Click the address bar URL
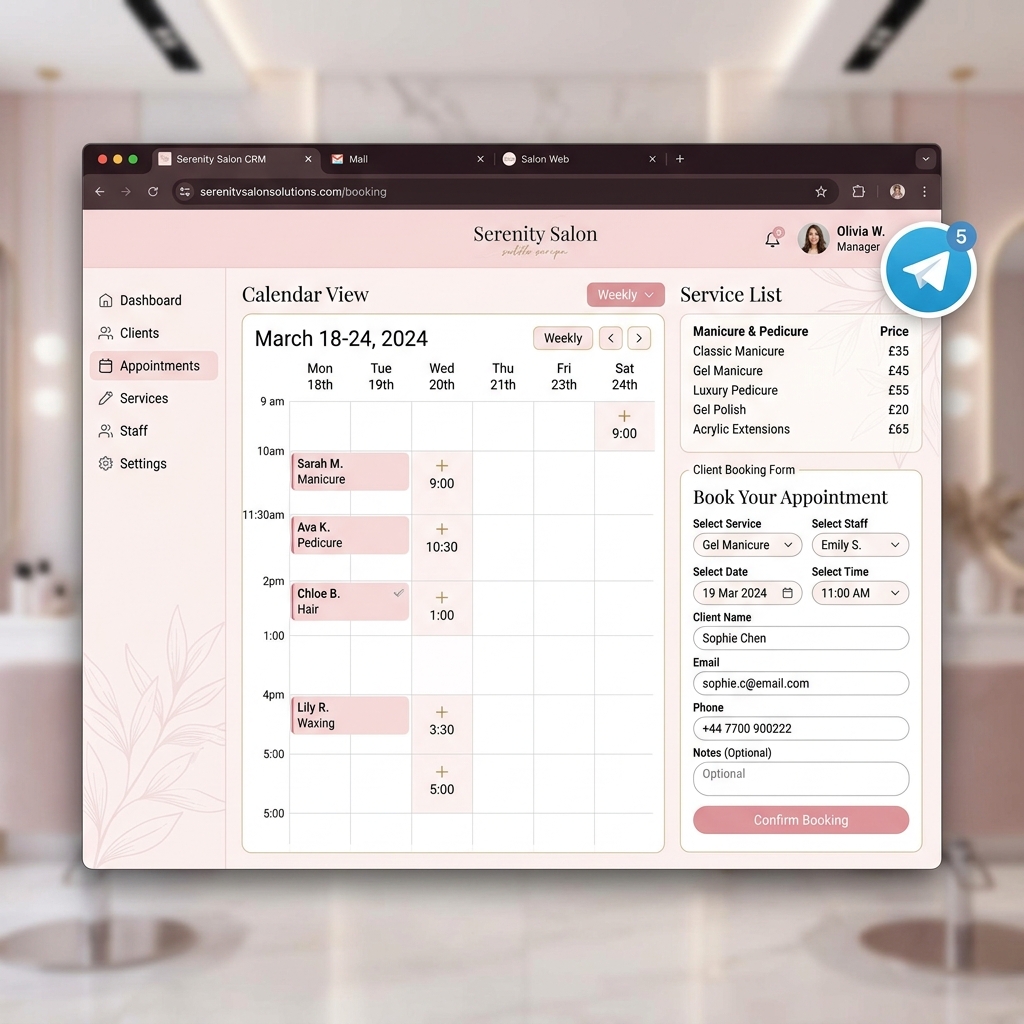 click(x=293, y=191)
